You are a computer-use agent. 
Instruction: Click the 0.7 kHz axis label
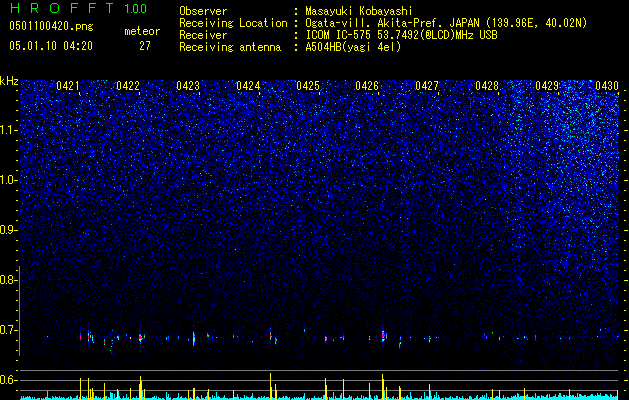7,330
